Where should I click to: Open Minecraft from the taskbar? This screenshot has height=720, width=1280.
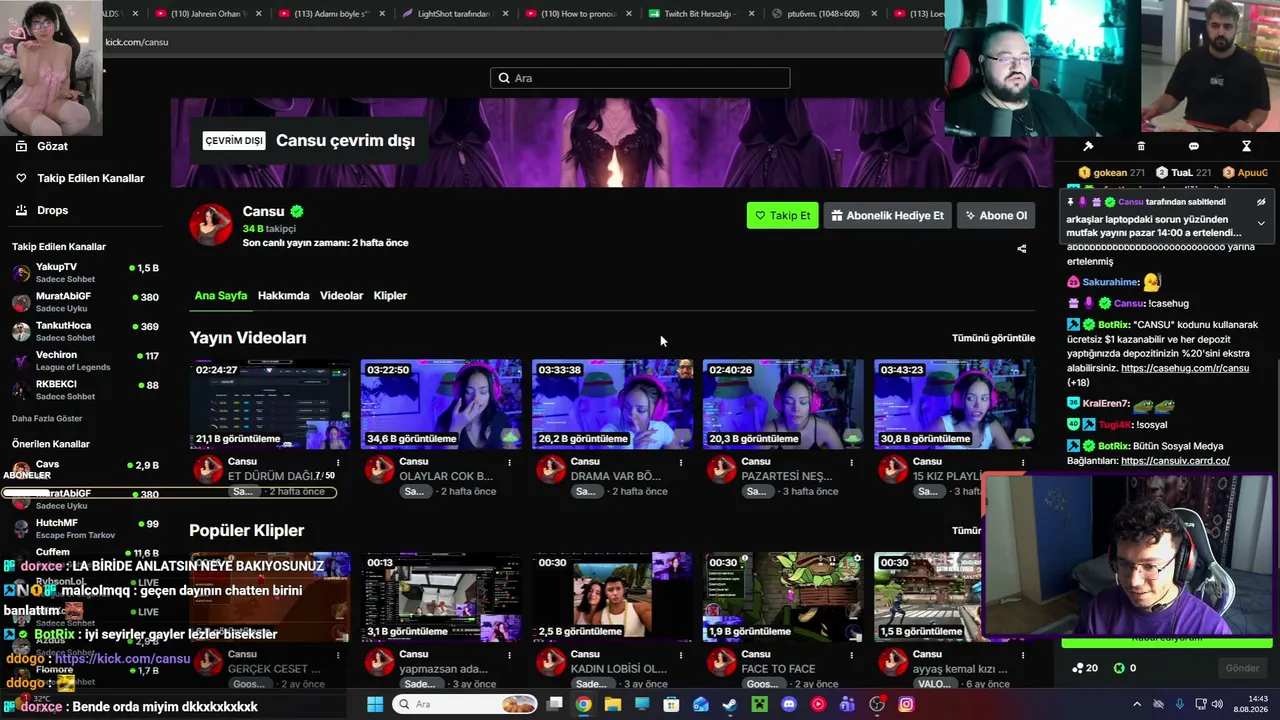(759, 704)
